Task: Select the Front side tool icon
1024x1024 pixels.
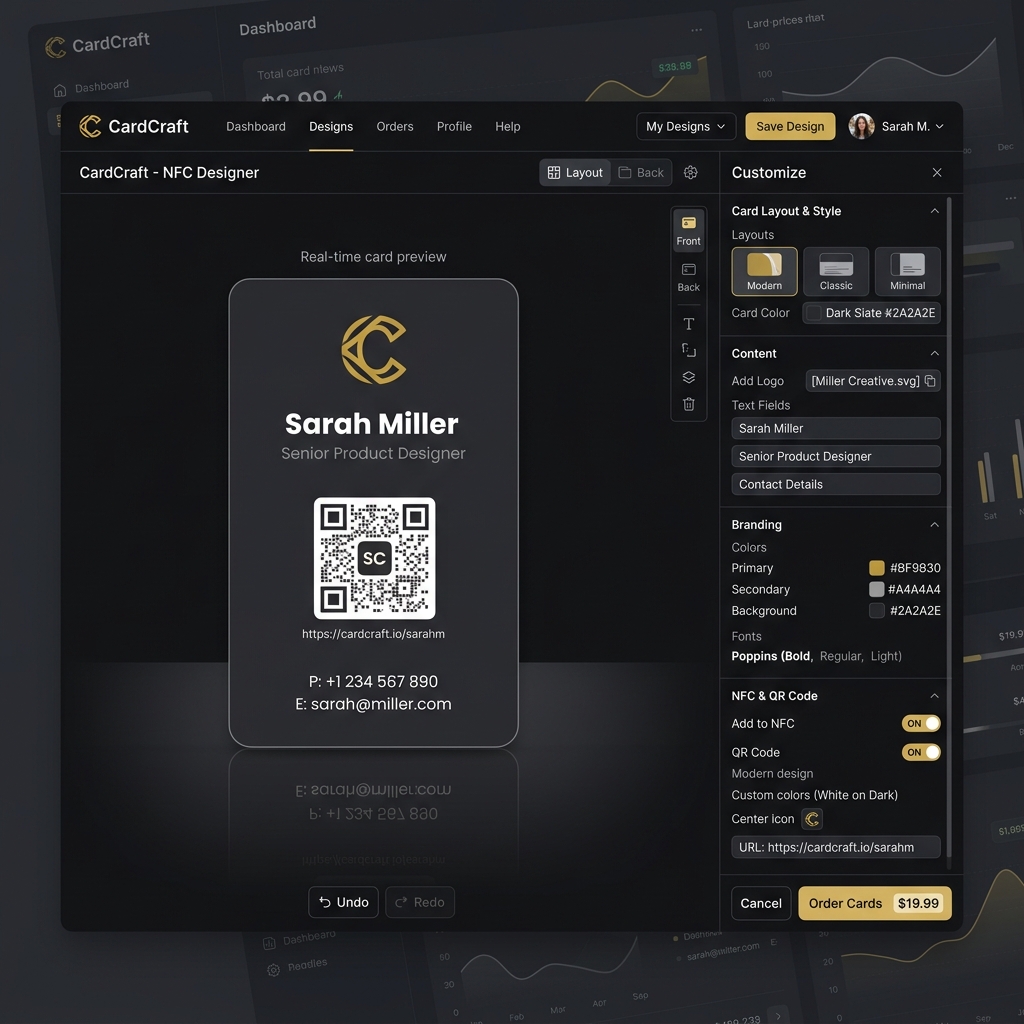Action: [688, 231]
